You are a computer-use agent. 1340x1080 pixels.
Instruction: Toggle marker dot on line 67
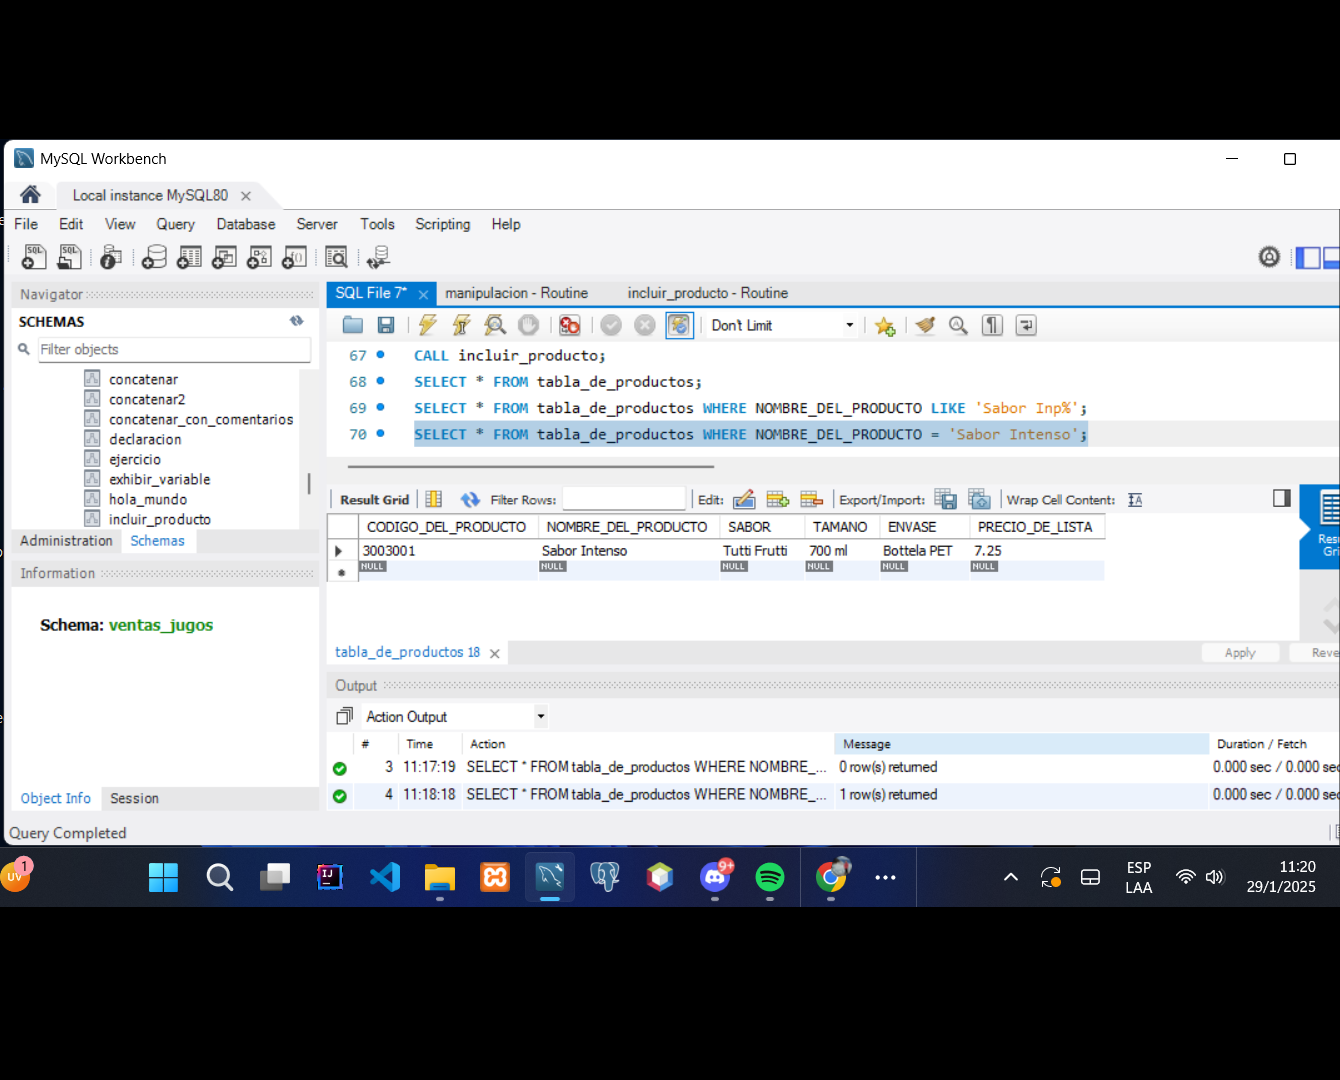[x=380, y=355]
